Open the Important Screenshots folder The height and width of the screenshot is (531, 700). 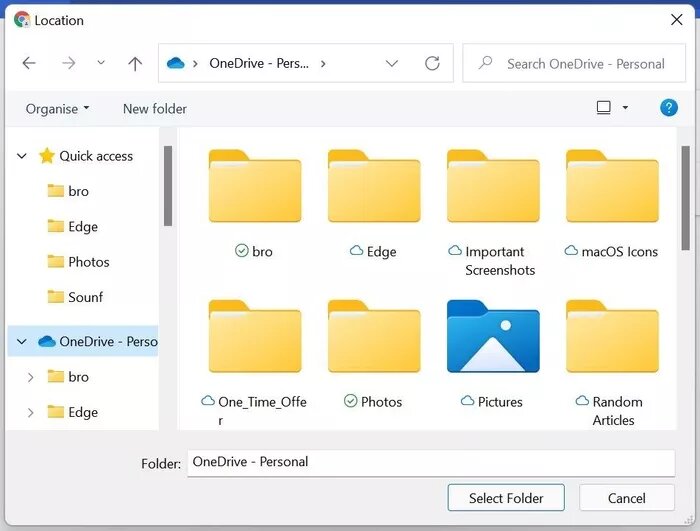click(x=493, y=213)
